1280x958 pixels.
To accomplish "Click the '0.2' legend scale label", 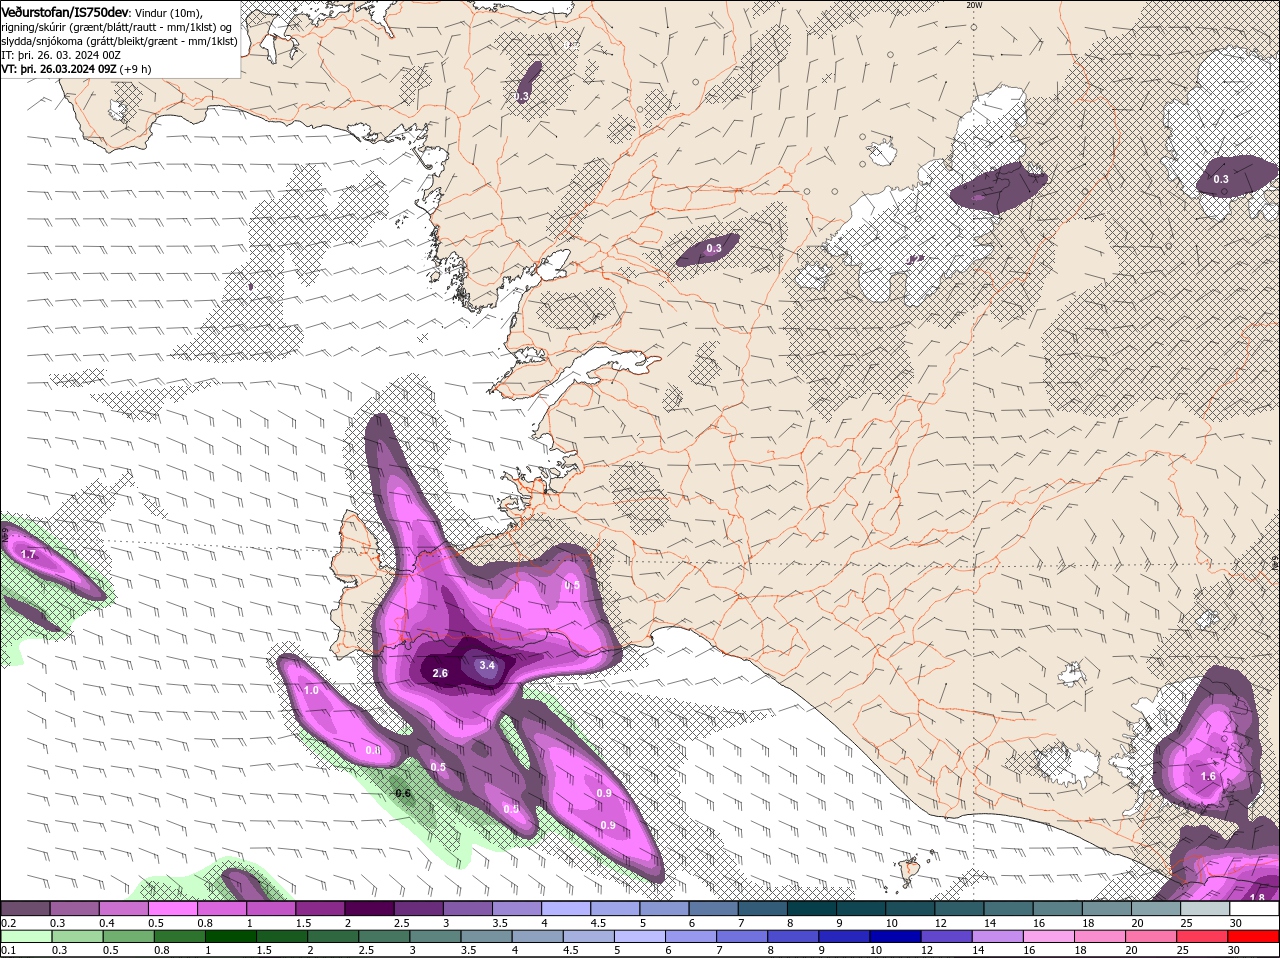I will pyautogui.click(x=8, y=923).
